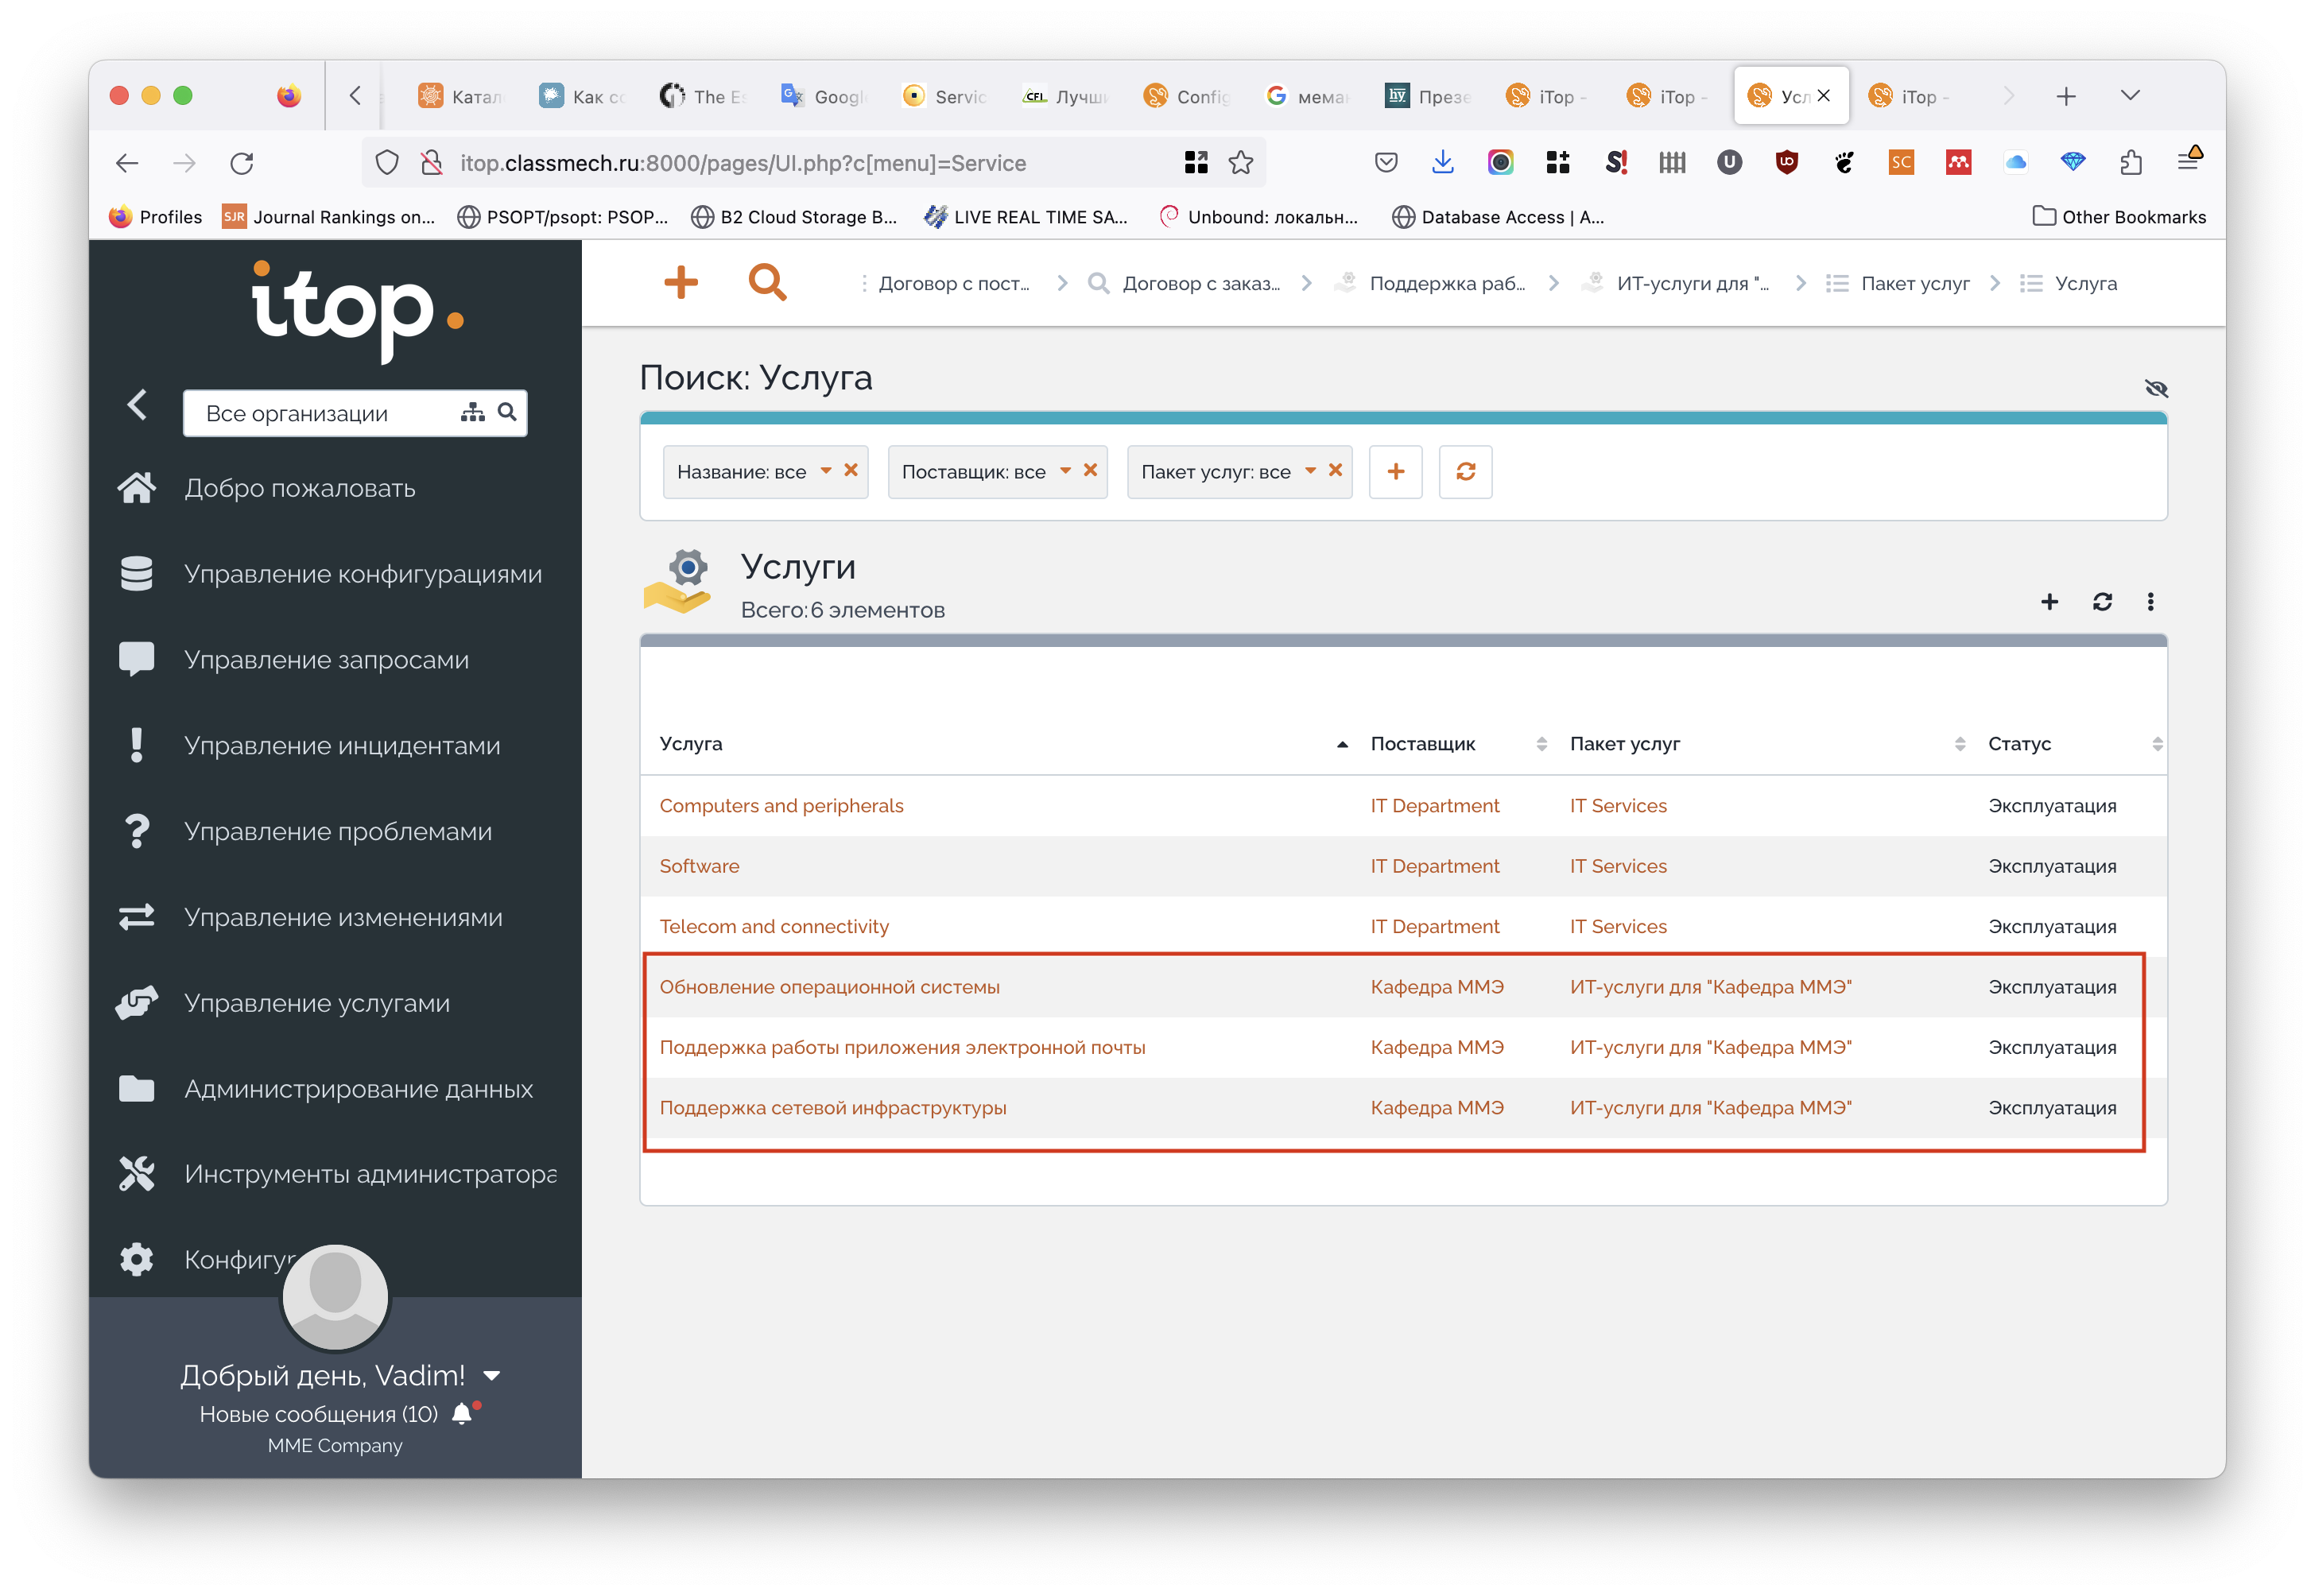Remove the Название filter criterion
Screen dimensions: 2315x1596
[x=851, y=470]
